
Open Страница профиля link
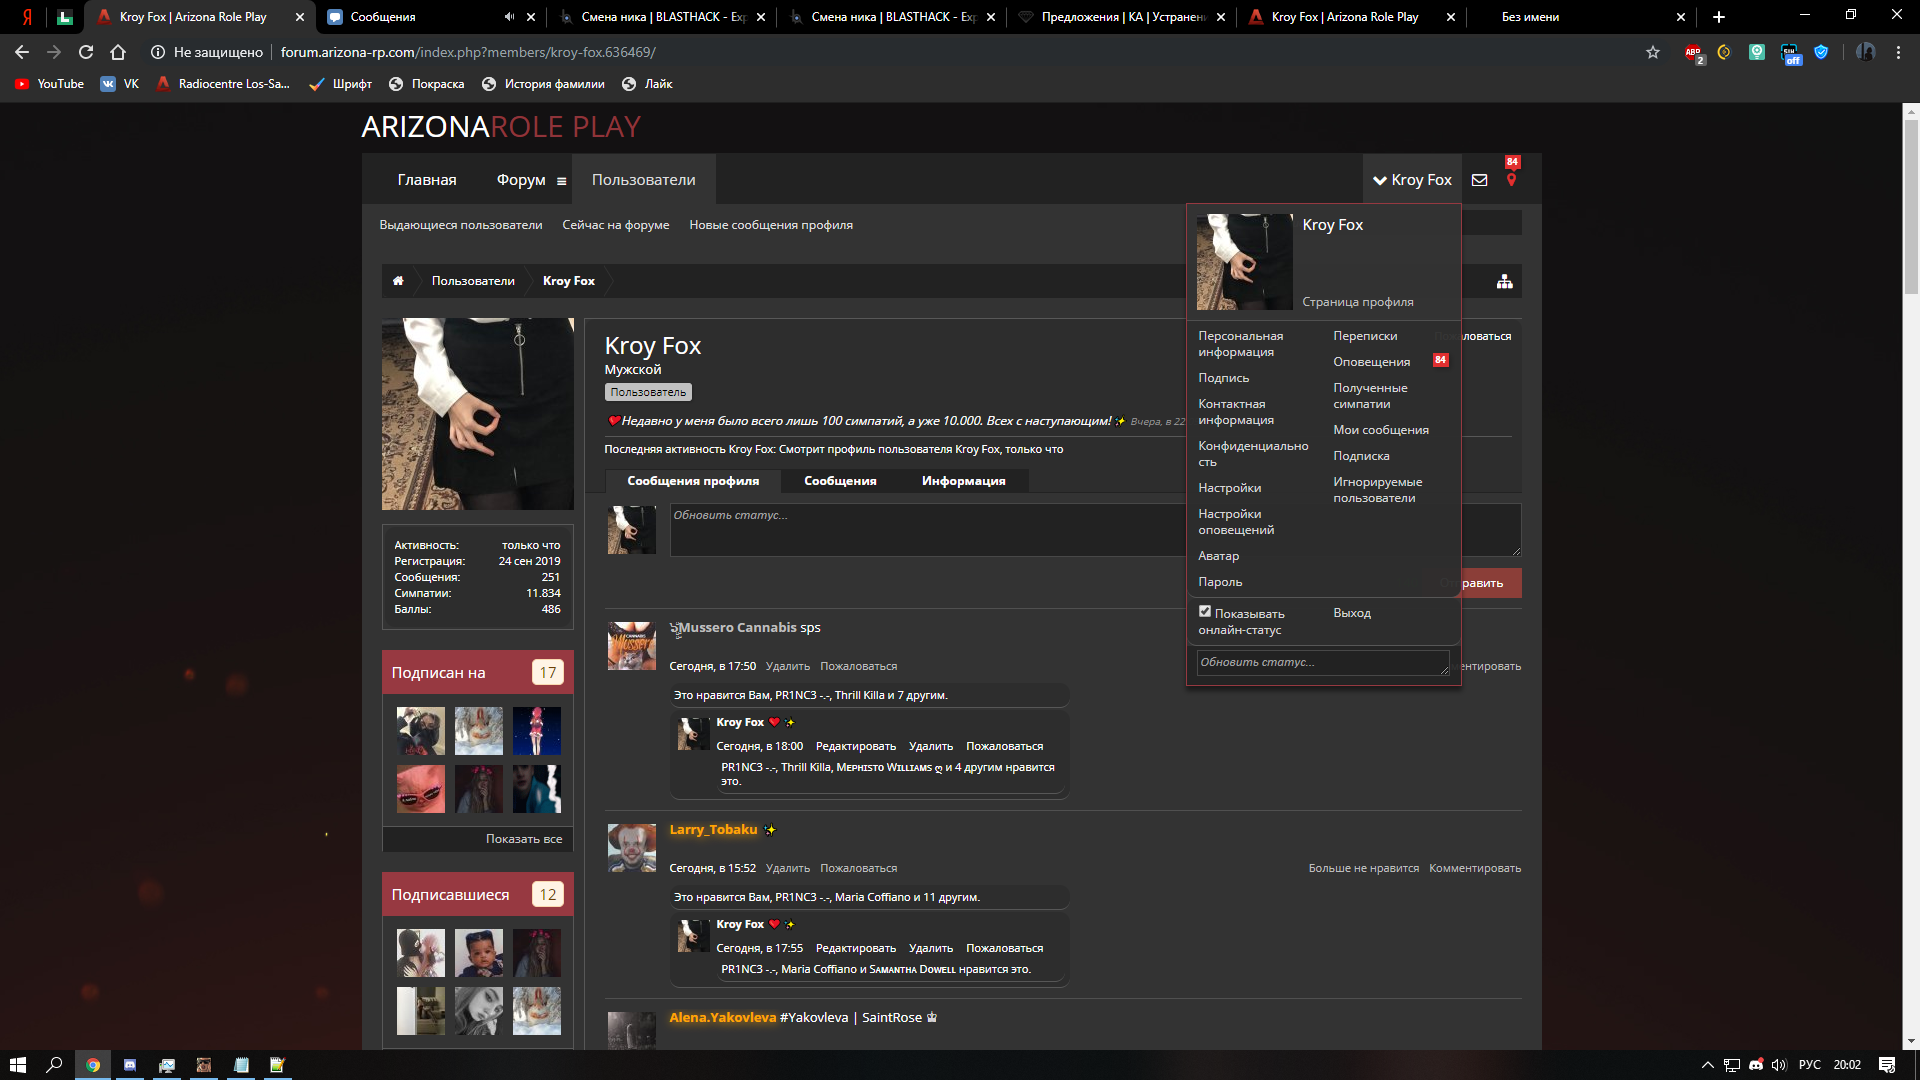[1357, 302]
